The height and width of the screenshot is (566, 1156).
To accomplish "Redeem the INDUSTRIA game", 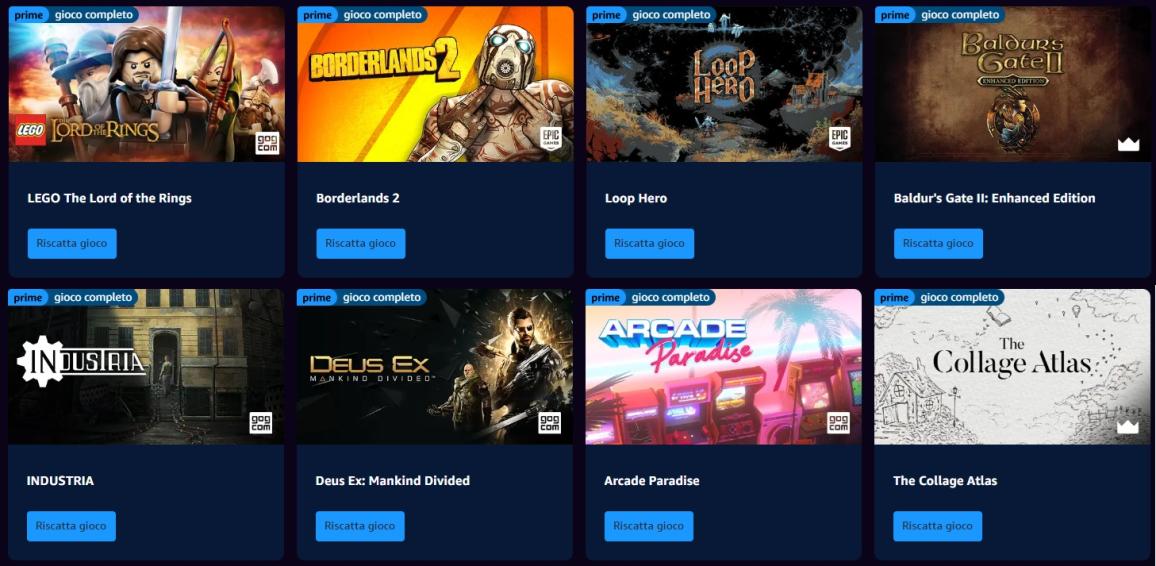I will click(72, 526).
